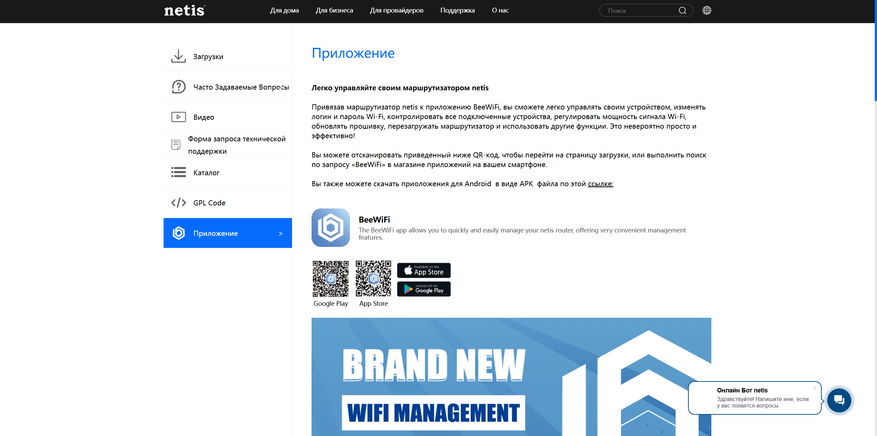This screenshot has width=877, height=436.
Task: Click the Google Play caption under QR
Action: (331, 304)
